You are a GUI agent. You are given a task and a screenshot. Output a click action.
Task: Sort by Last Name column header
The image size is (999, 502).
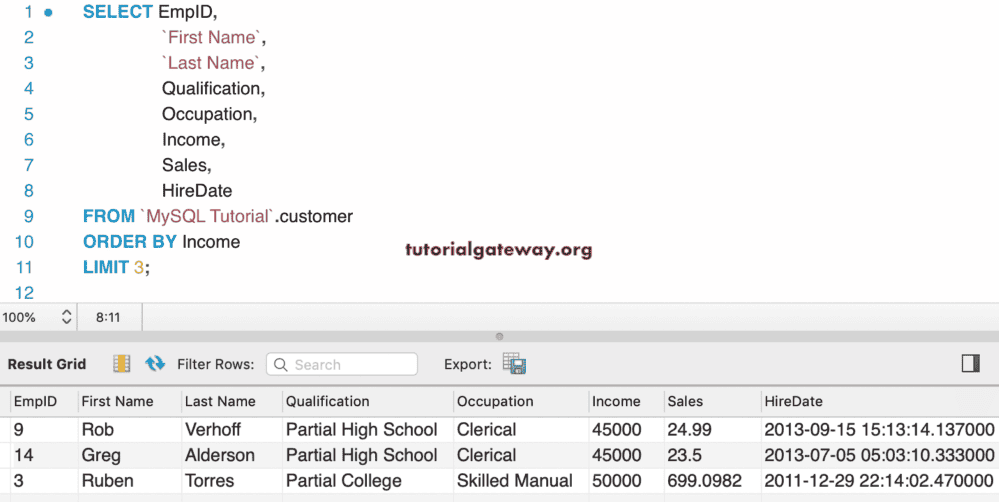pyautogui.click(x=220, y=401)
